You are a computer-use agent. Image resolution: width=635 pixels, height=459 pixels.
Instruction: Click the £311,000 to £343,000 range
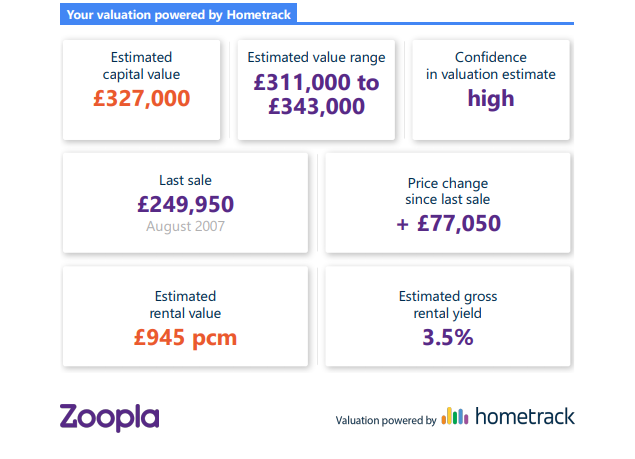(x=316, y=94)
